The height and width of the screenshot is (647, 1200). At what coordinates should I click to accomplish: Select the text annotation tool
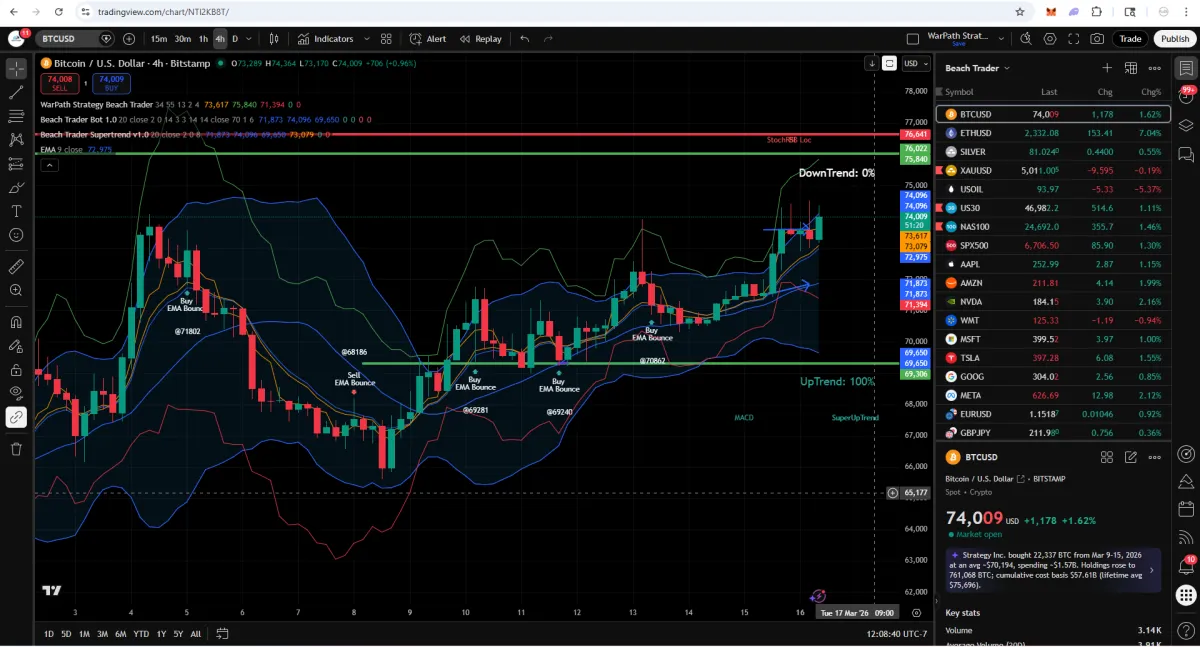(x=16, y=211)
